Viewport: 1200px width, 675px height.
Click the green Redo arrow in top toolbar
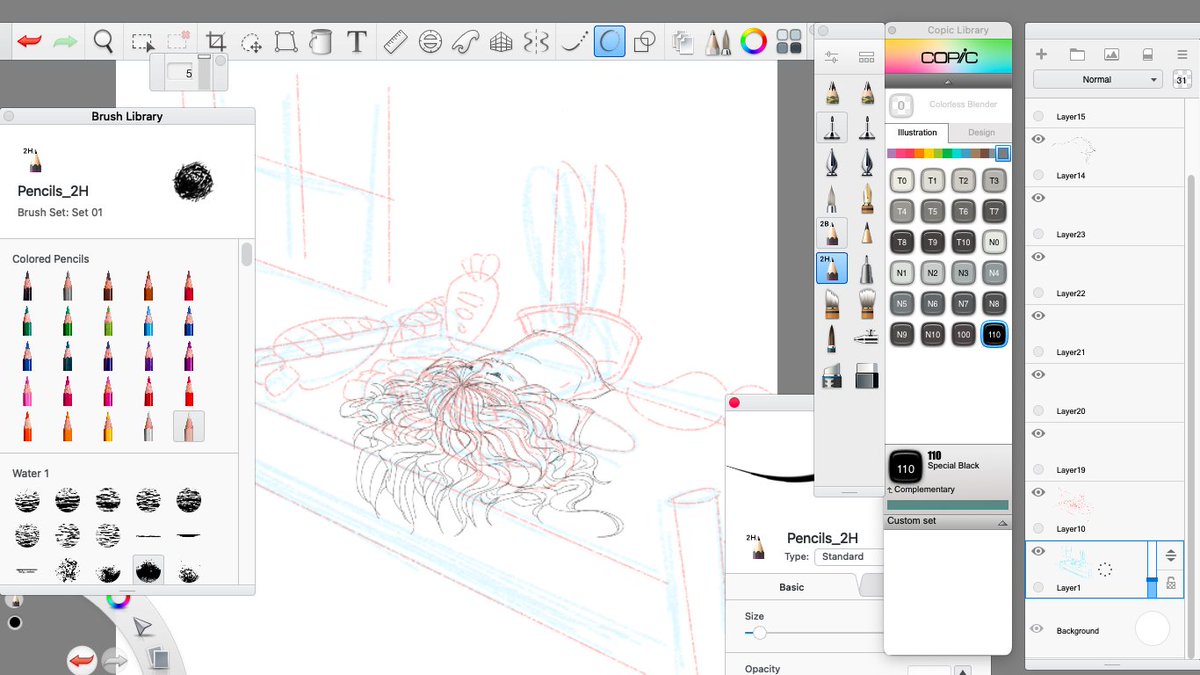pos(65,41)
